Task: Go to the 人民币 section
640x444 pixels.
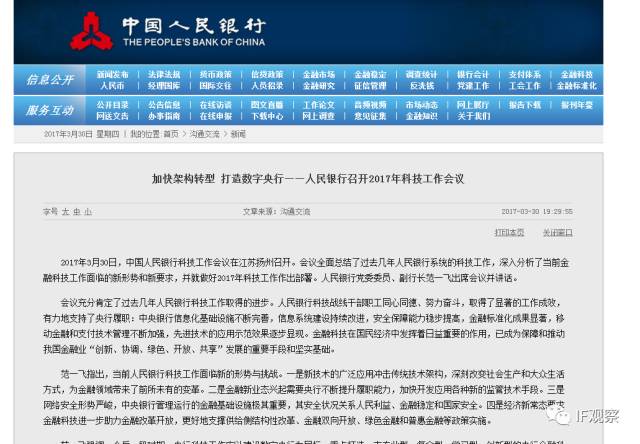Action: pos(112,86)
